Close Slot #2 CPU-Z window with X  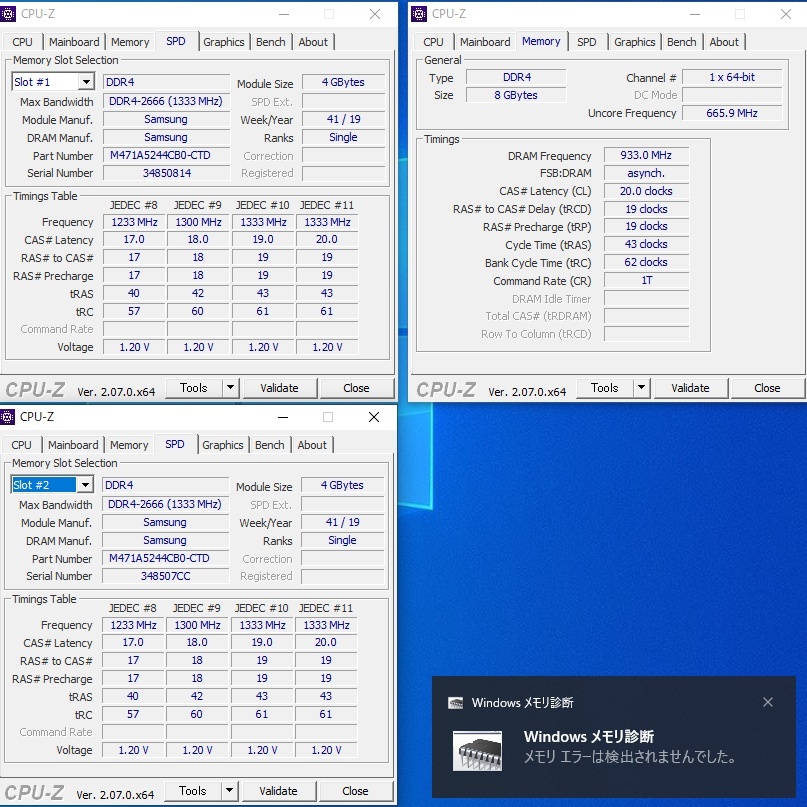tap(374, 417)
